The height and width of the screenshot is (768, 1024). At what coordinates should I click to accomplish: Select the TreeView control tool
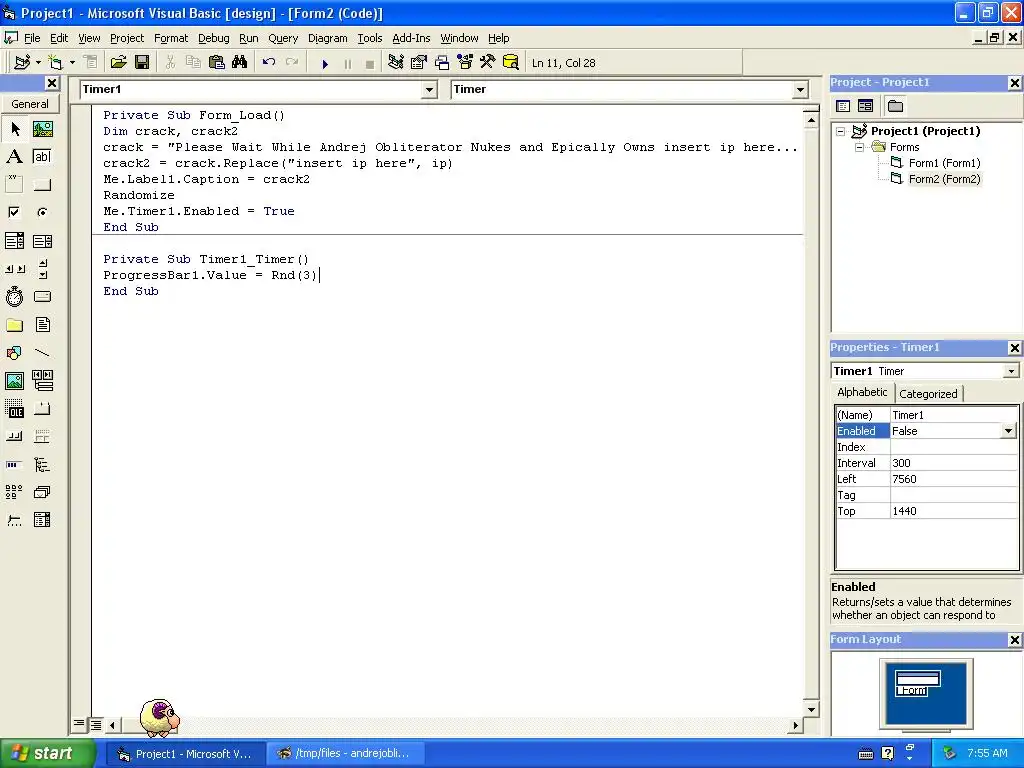click(x=42, y=464)
